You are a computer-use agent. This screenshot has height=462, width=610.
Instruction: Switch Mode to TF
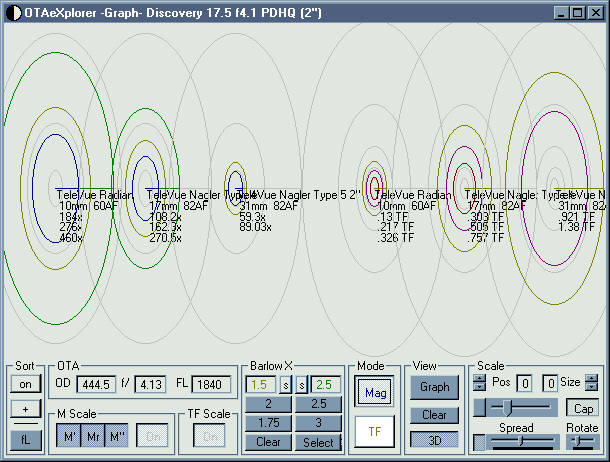(375, 431)
